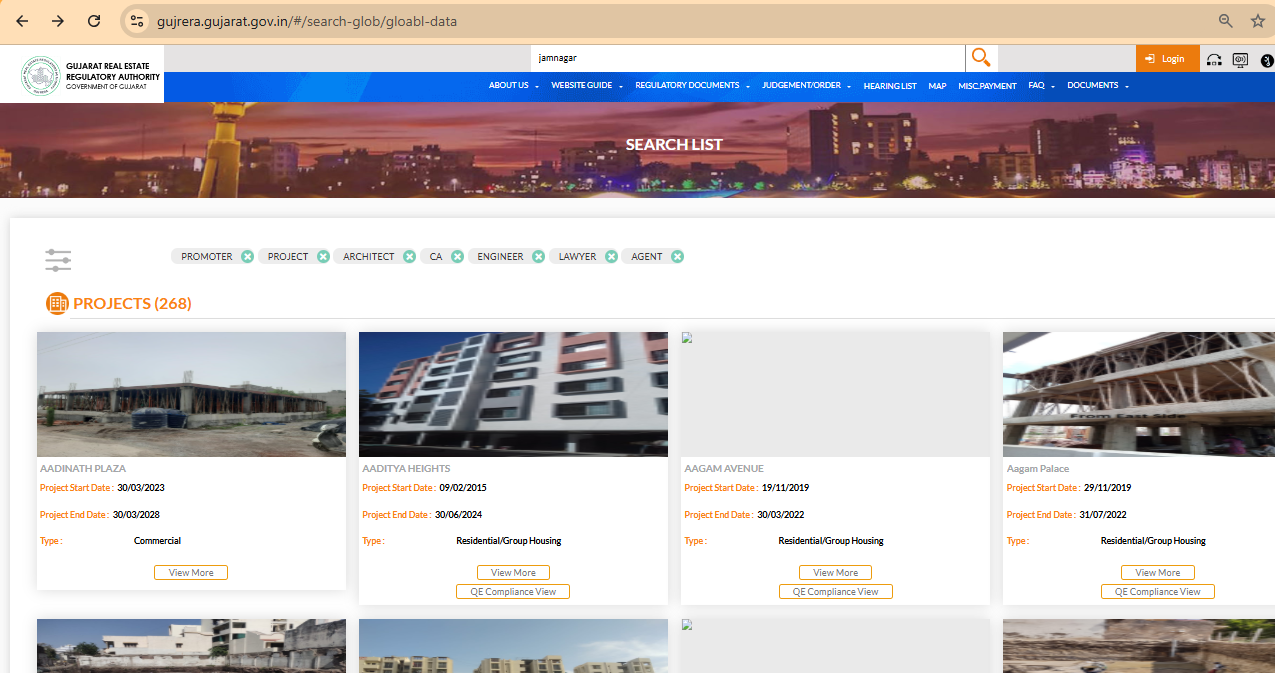Remove the CA filter chip
Image resolution: width=1275 pixels, height=673 pixels.
click(457, 257)
